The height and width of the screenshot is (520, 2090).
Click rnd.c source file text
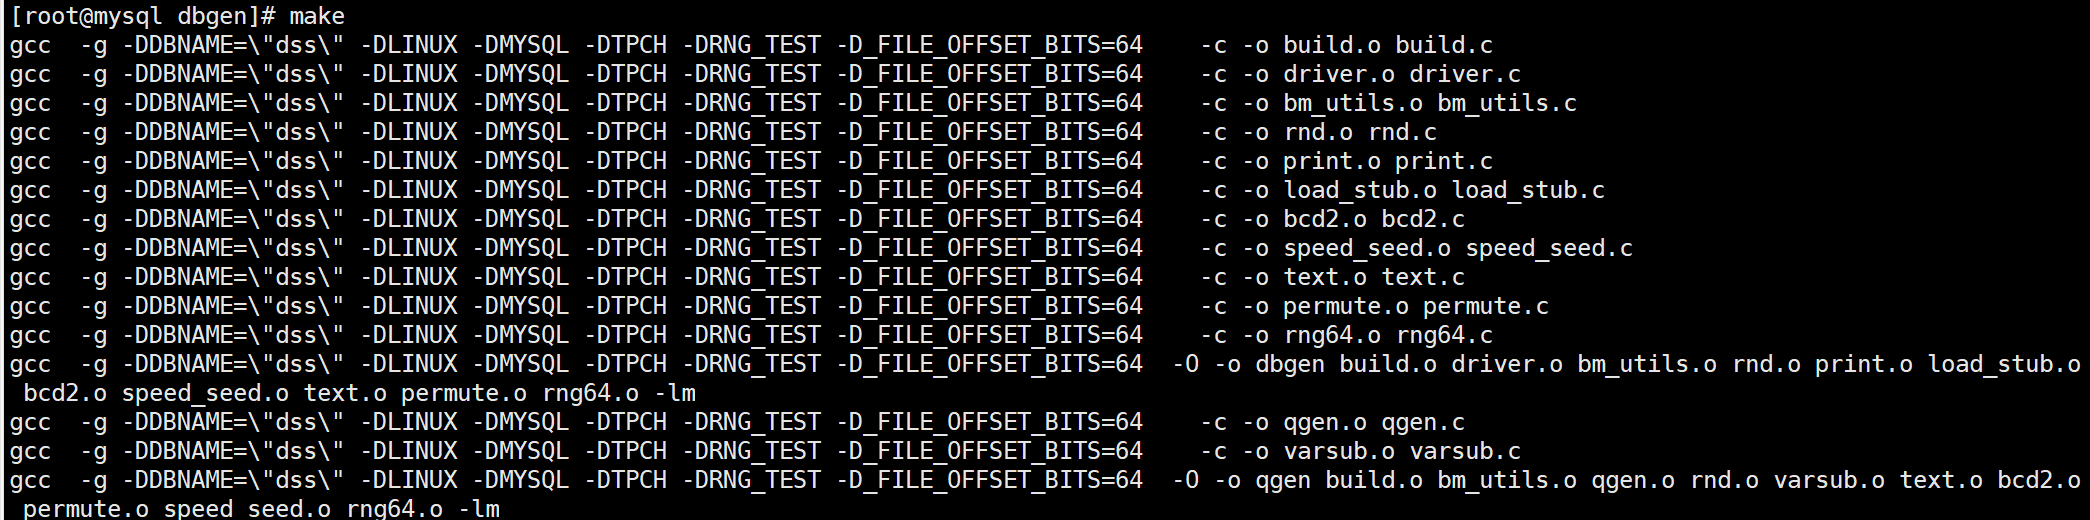1402,132
